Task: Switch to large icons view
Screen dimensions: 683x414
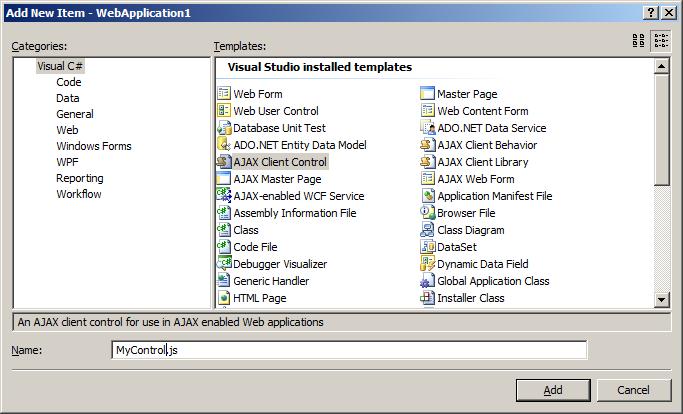Action: click(x=639, y=41)
